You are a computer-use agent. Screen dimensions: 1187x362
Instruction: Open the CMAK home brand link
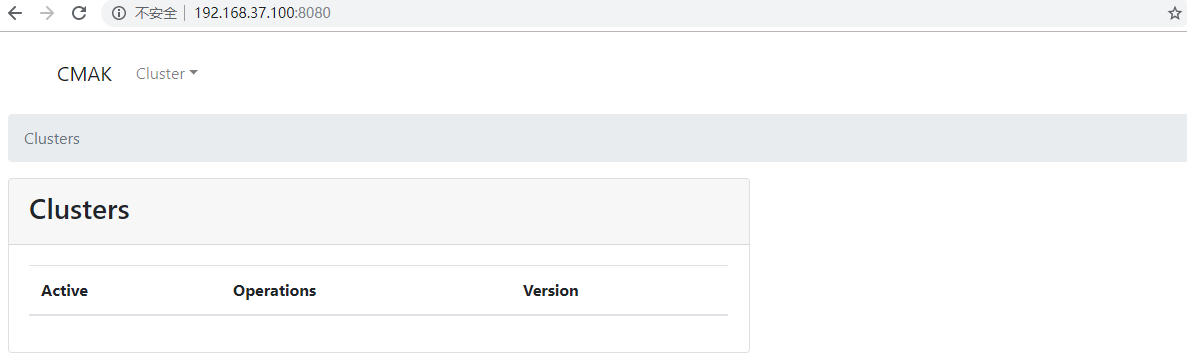[84, 74]
